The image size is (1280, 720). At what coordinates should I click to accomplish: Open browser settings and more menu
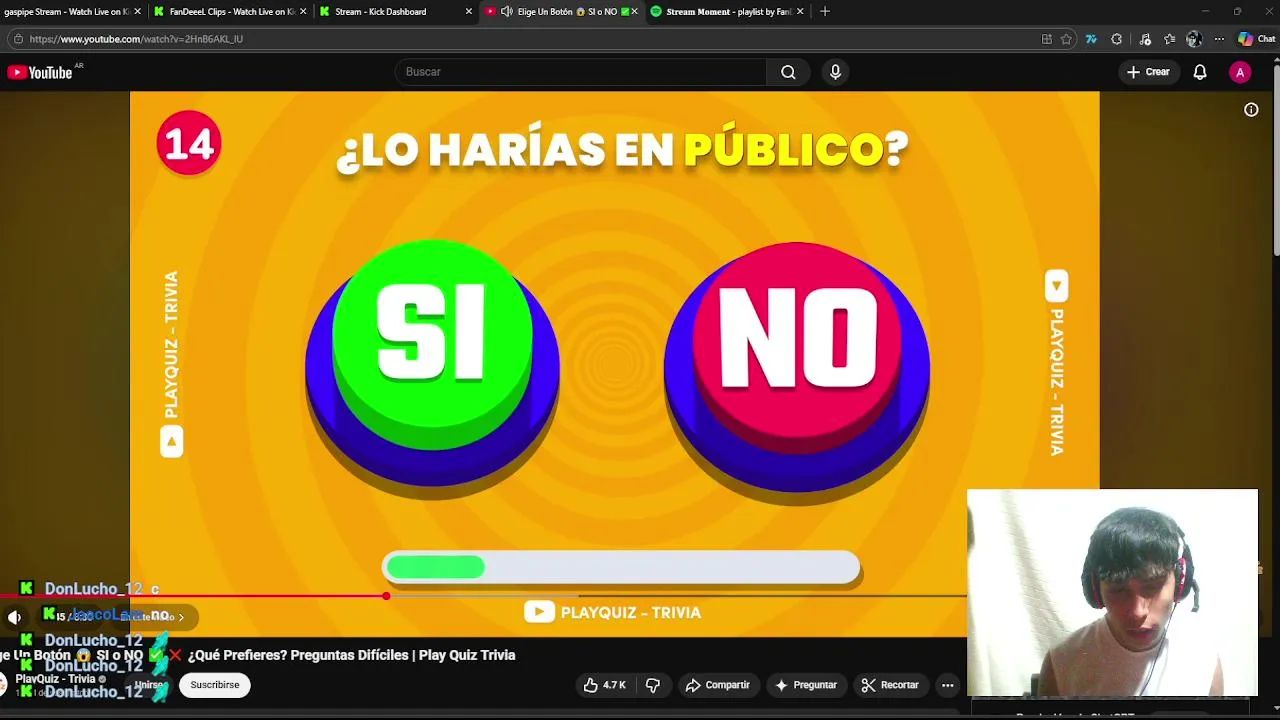pyautogui.click(x=1219, y=39)
